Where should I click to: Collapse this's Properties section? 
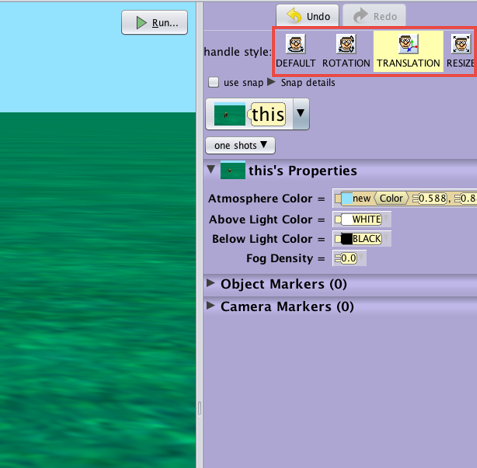211,169
